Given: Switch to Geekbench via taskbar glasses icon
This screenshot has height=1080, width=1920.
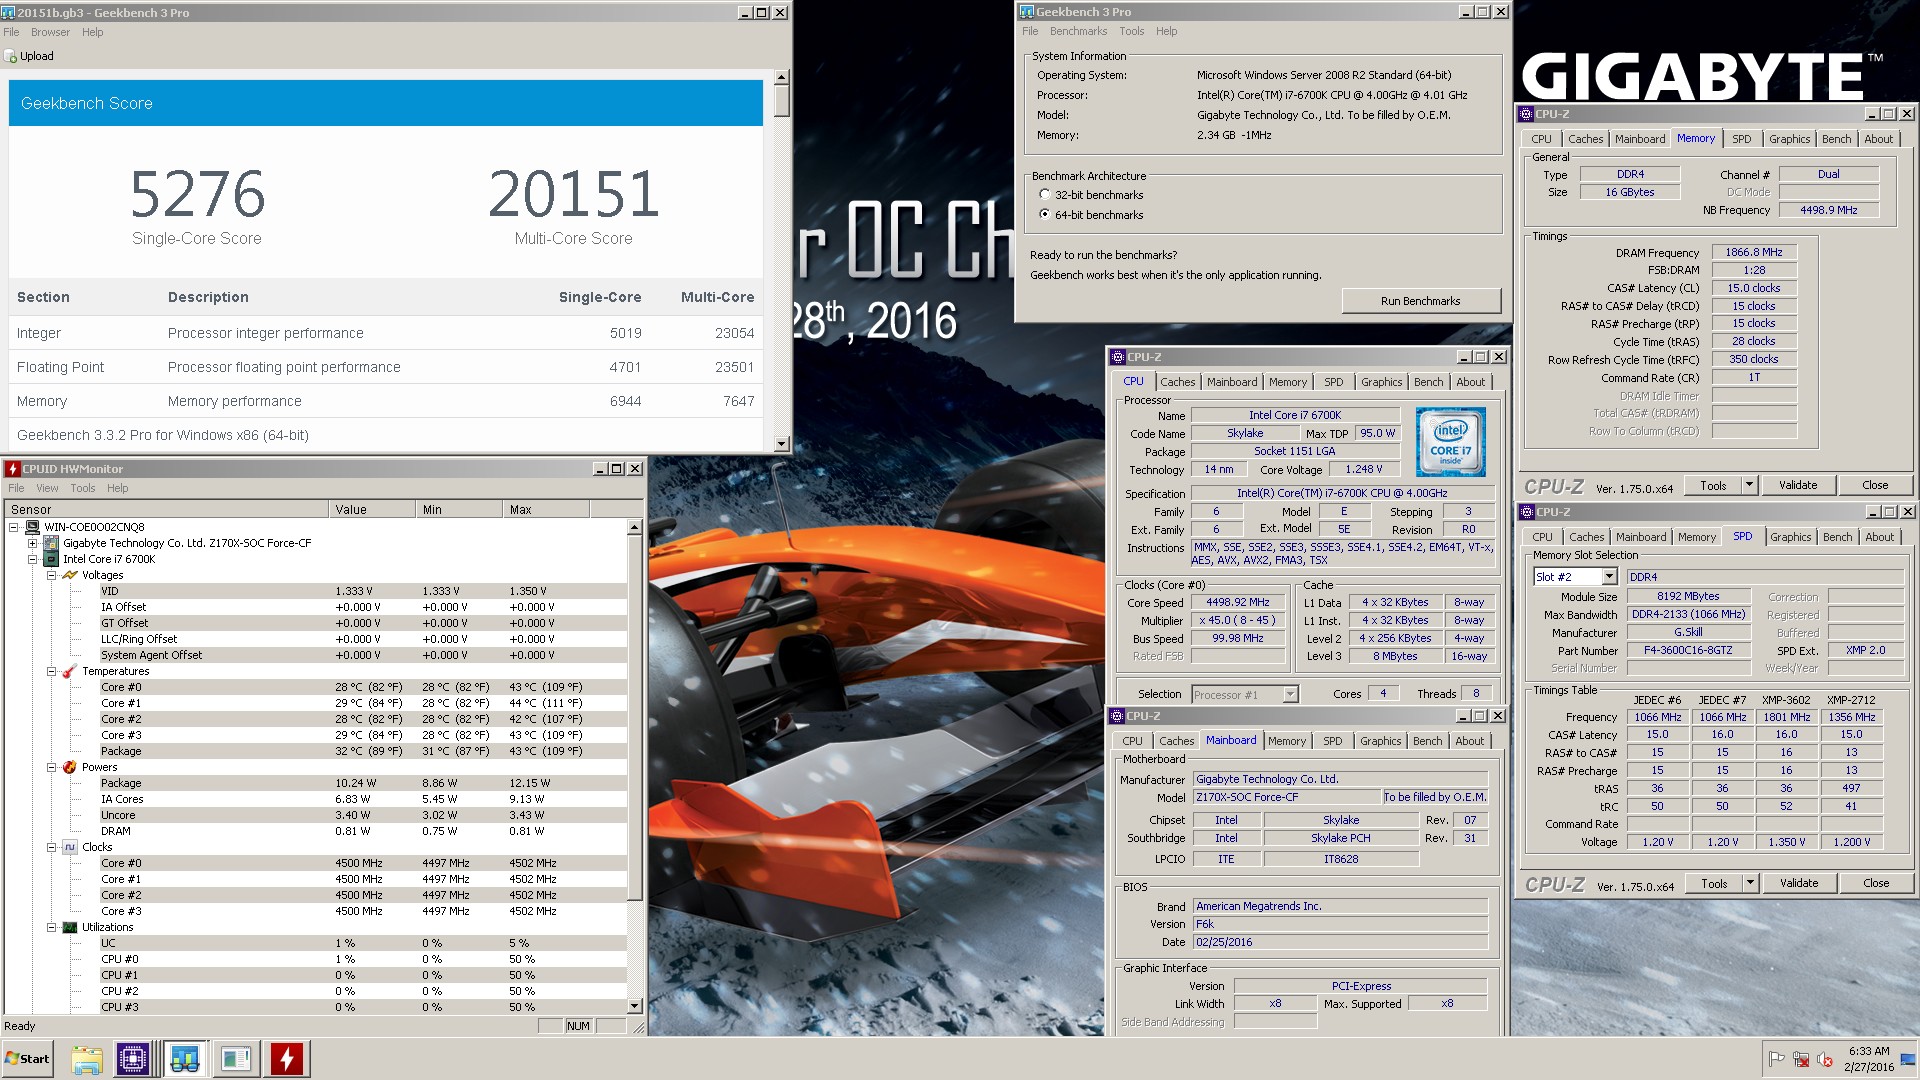Looking at the screenshot, I should pos(185,1059).
